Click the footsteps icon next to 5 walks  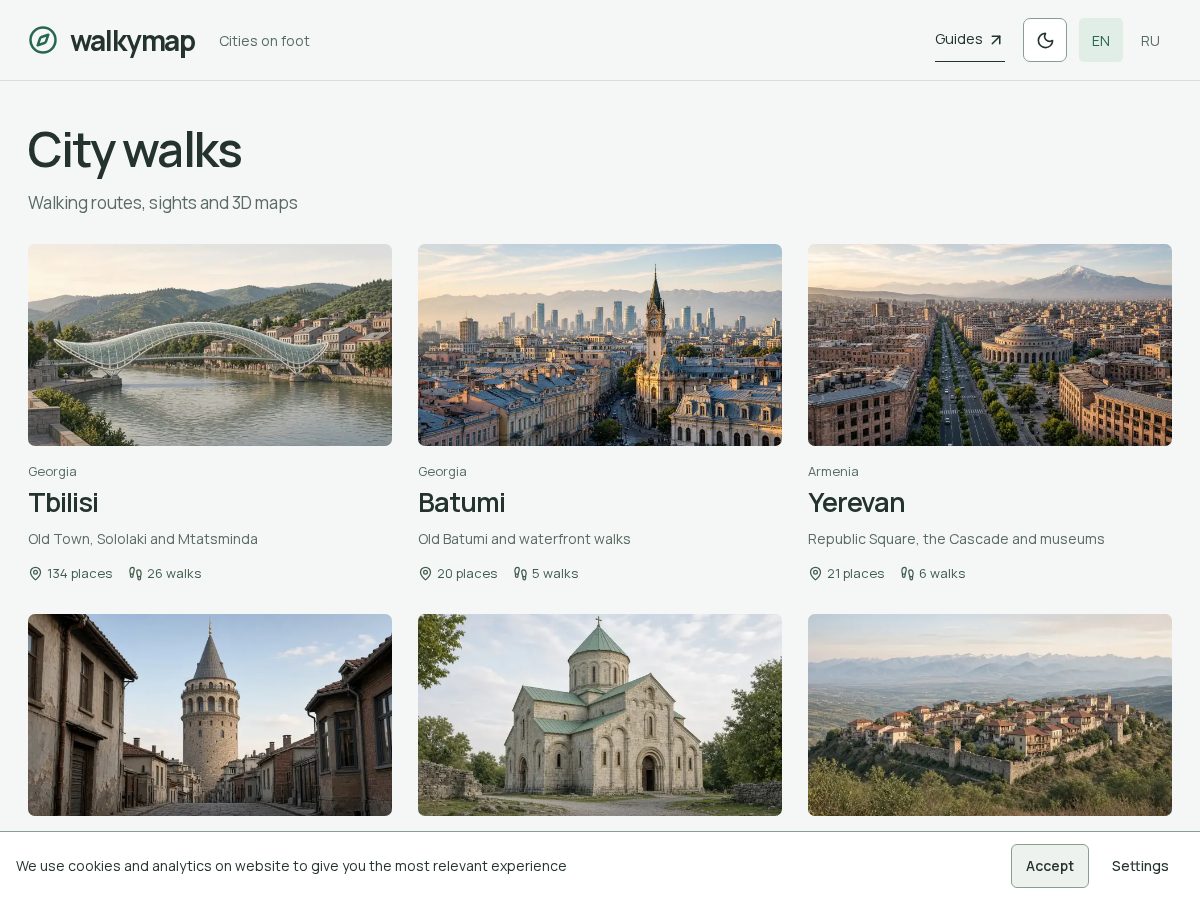(520, 573)
